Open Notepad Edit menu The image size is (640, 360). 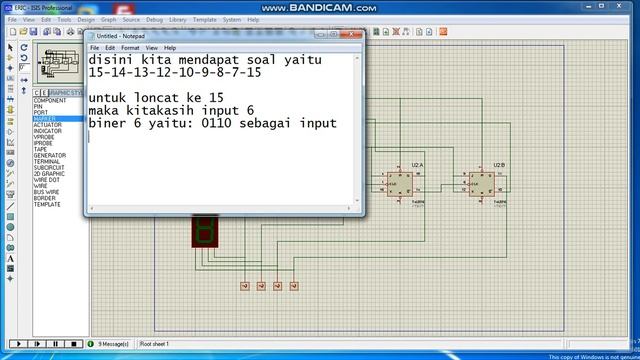pyautogui.click(x=110, y=48)
